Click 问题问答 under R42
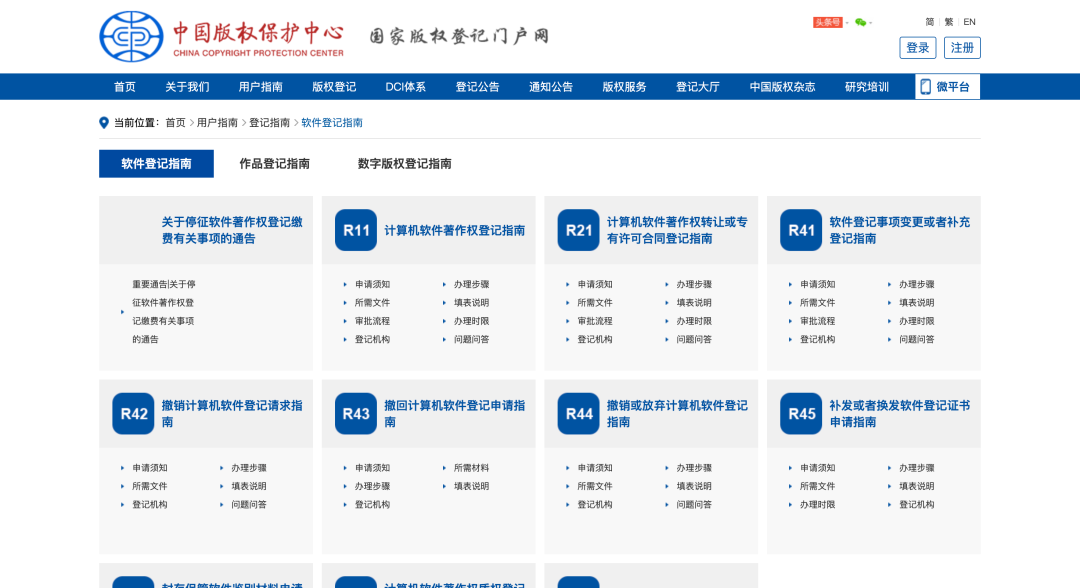Image resolution: width=1080 pixels, height=588 pixels. 249,505
